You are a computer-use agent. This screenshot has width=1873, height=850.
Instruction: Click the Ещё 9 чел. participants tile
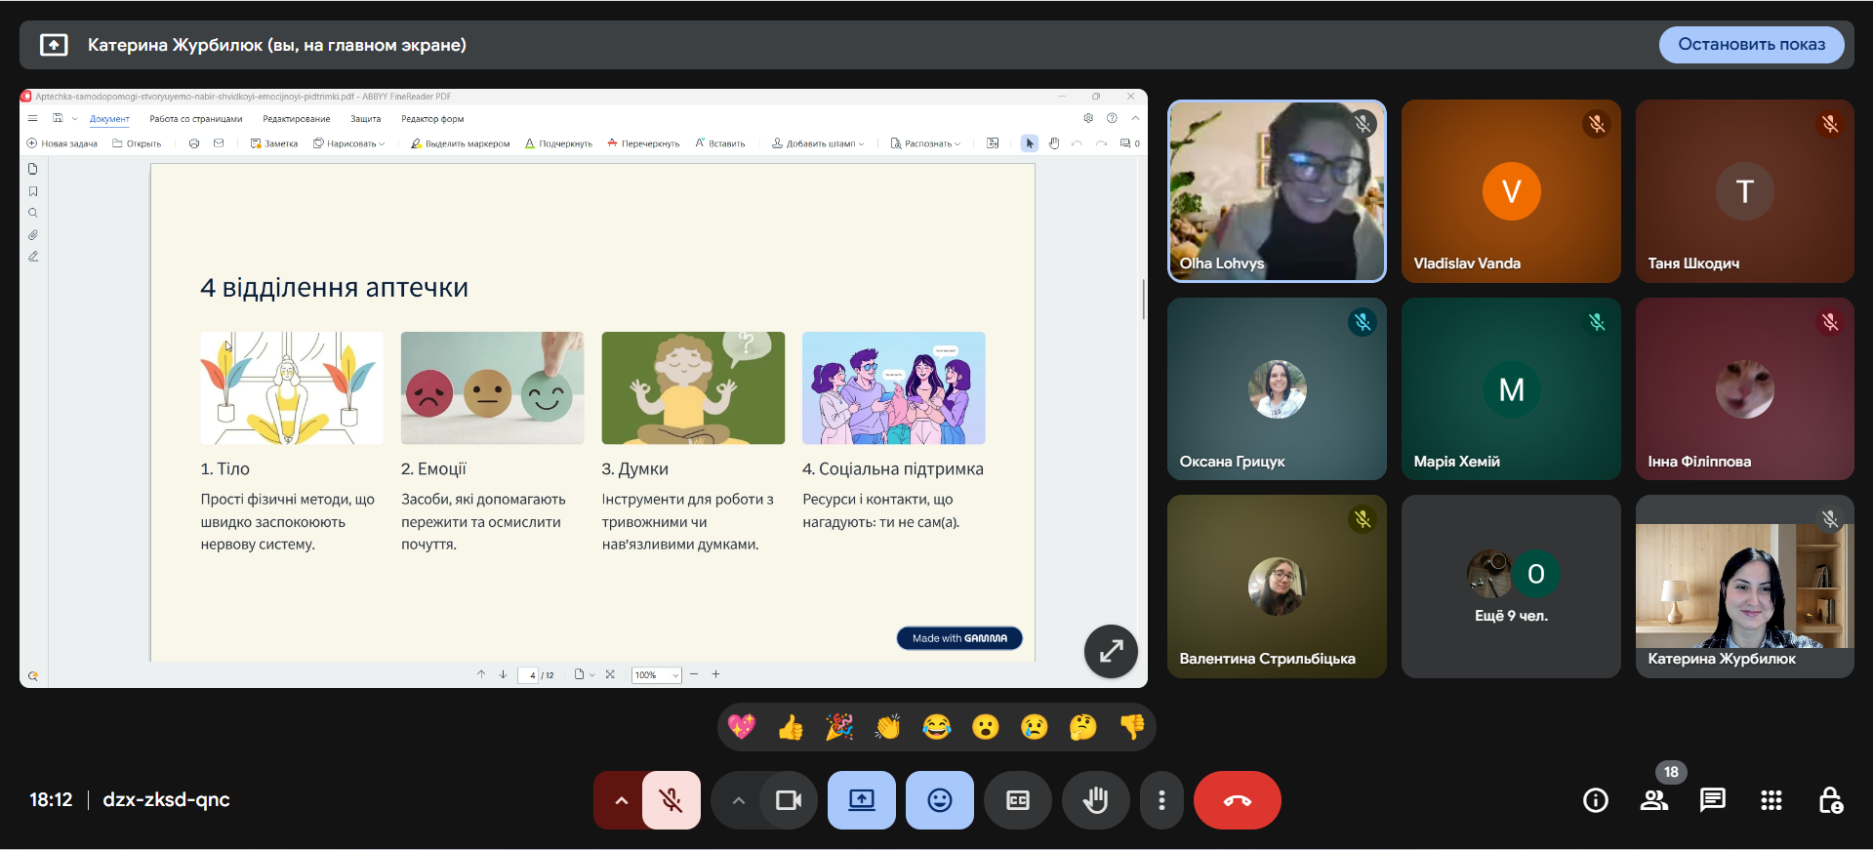[1510, 587]
